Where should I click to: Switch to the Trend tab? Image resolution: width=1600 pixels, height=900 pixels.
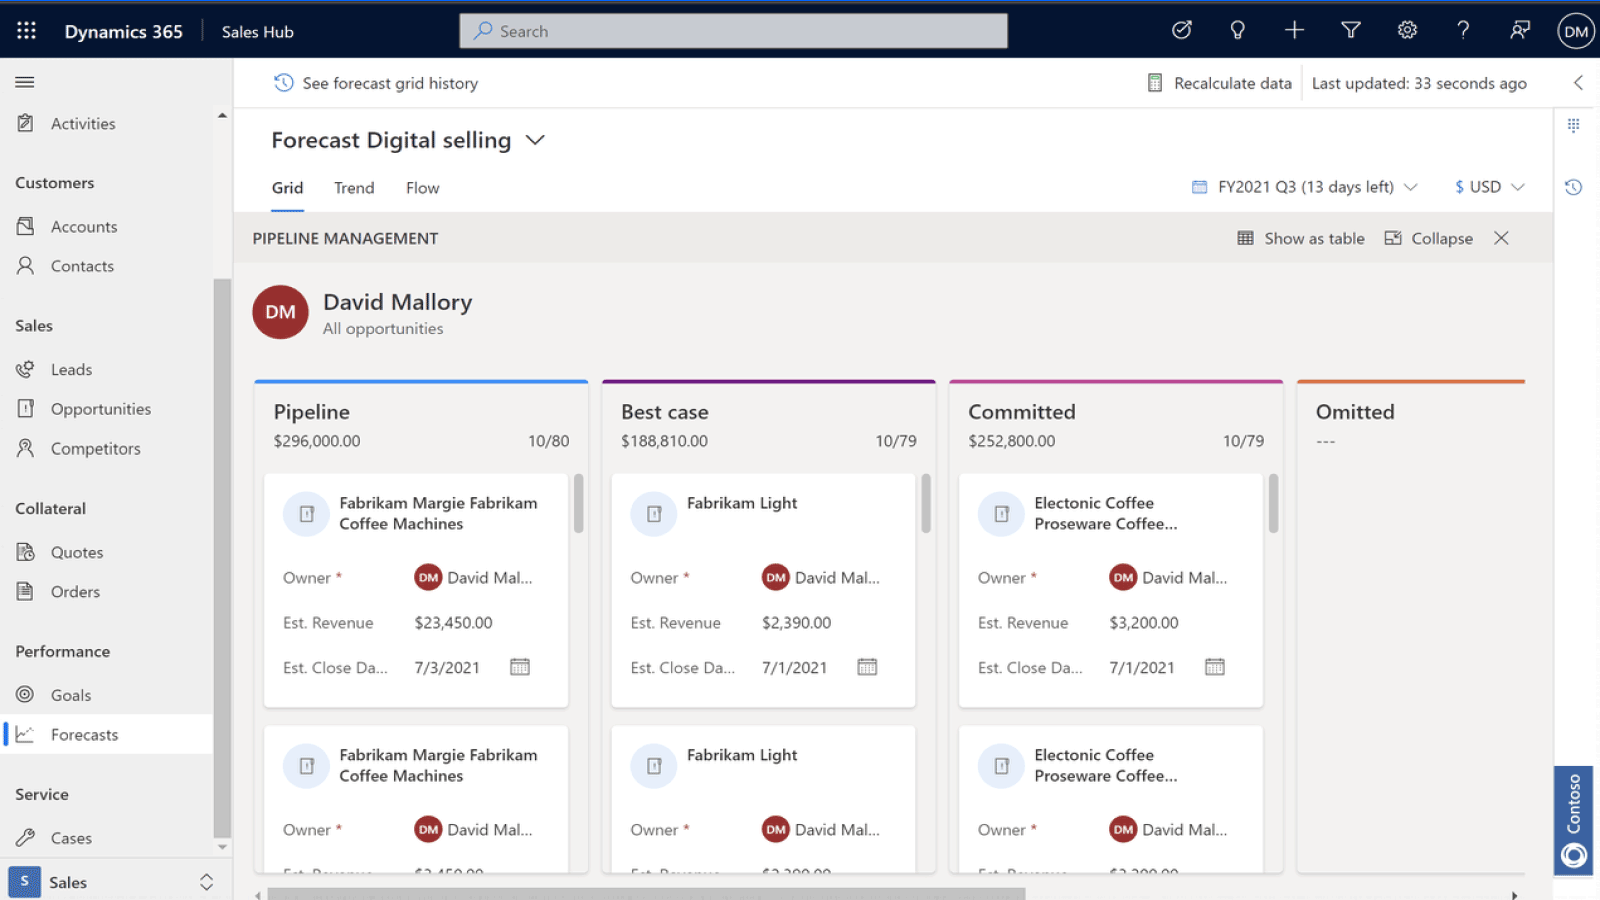(353, 188)
